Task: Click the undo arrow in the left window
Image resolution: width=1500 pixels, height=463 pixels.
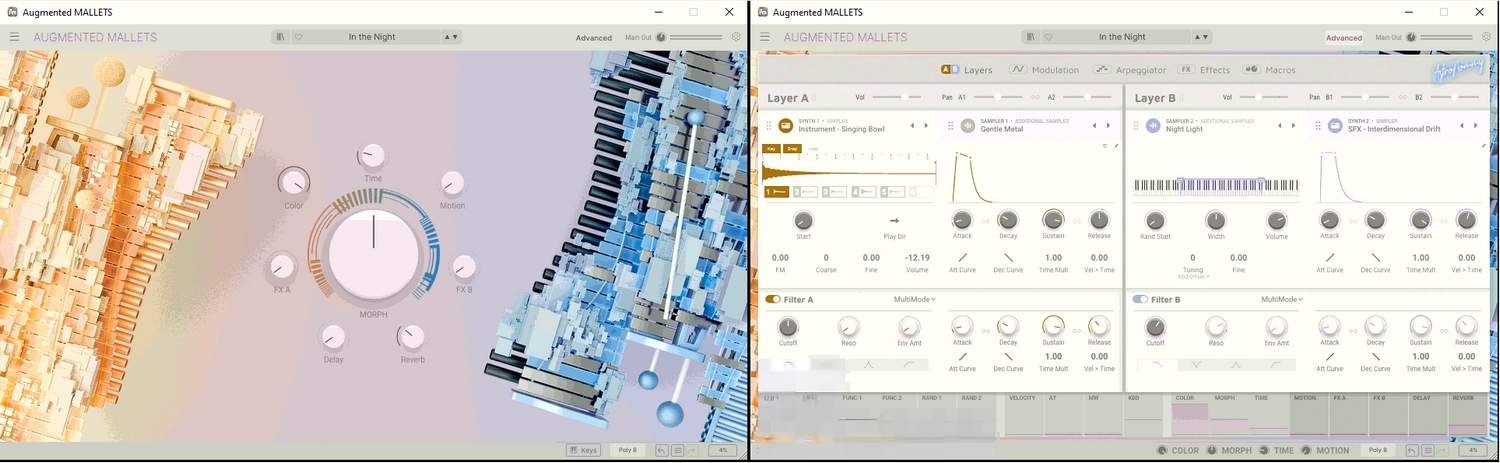Action: pyautogui.click(x=661, y=450)
